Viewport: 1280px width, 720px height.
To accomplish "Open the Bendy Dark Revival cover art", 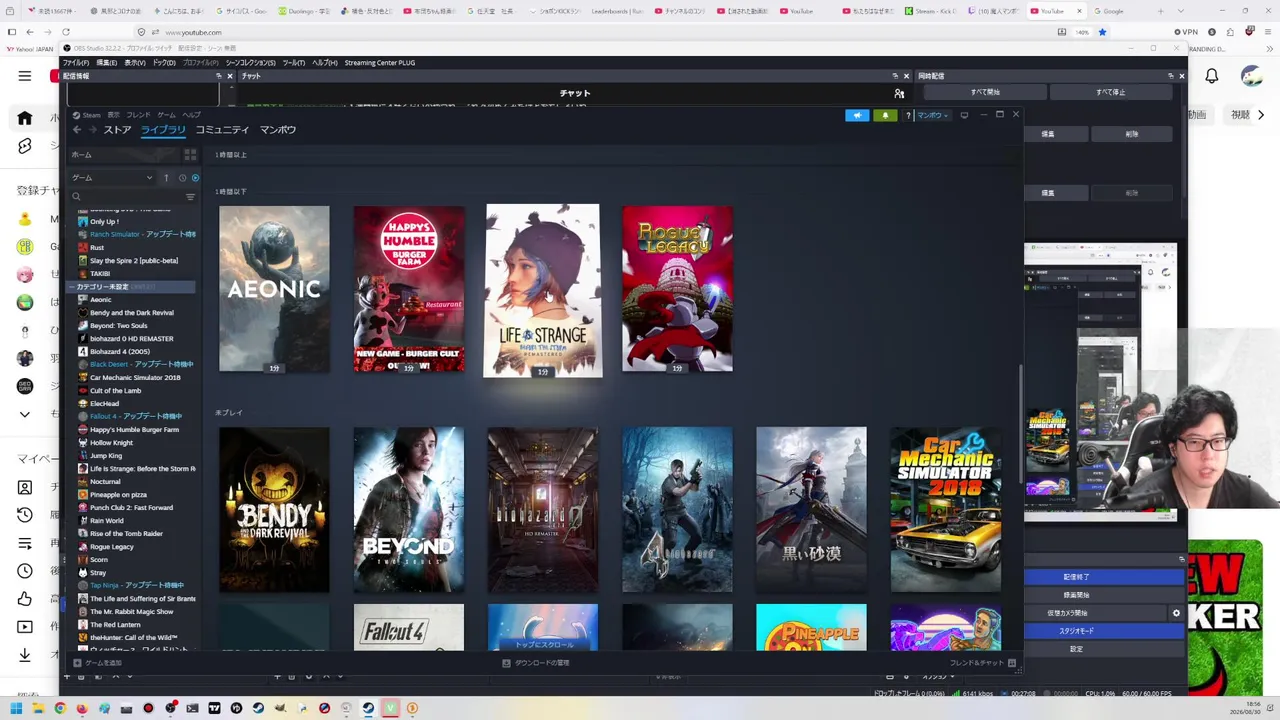I will tap(274, 510).
